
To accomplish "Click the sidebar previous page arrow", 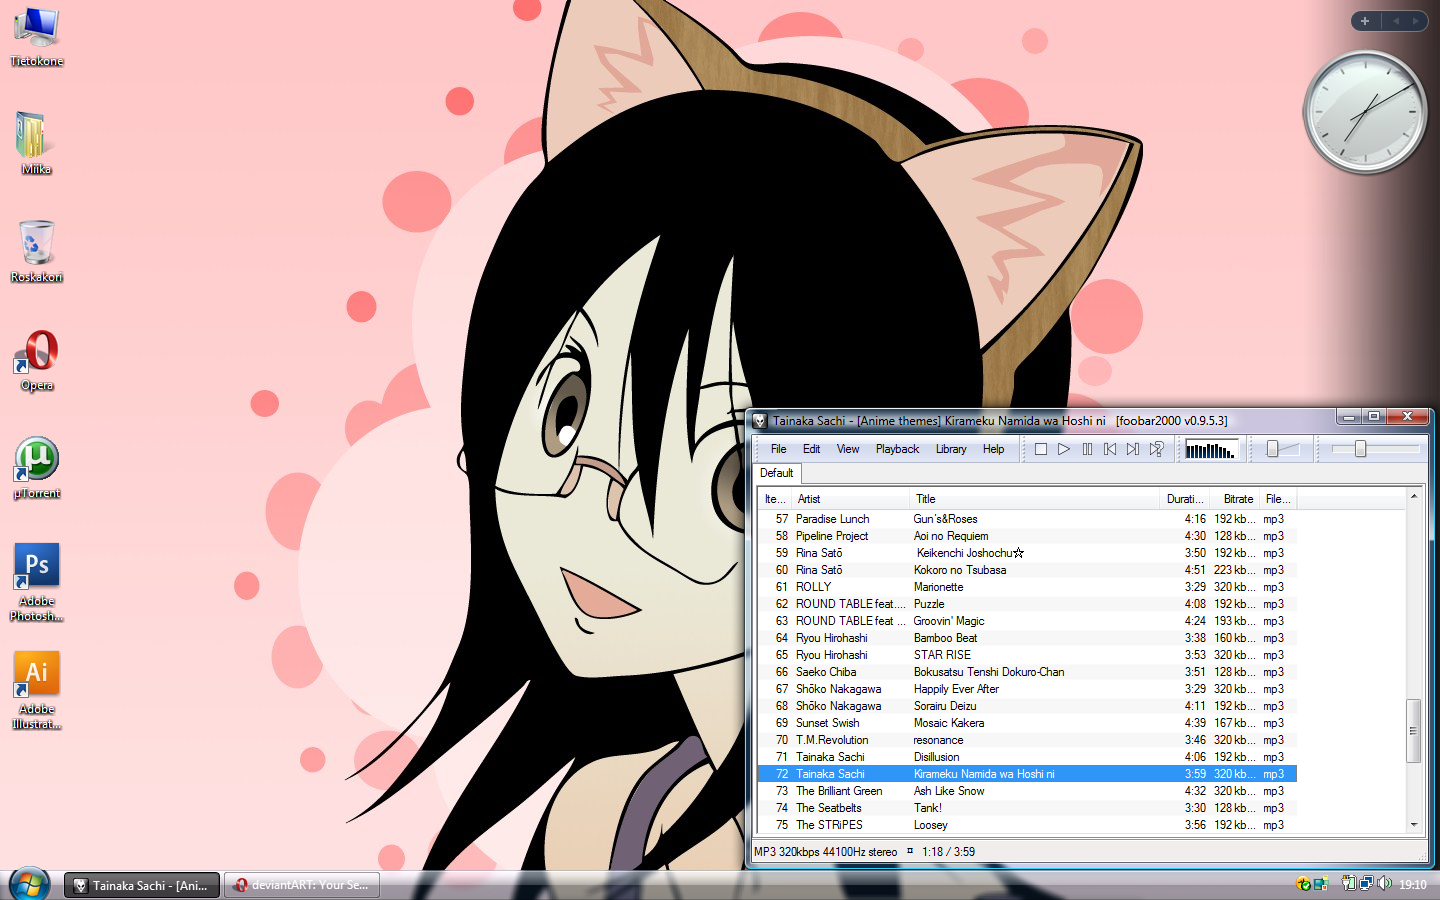I will tap(1396, 20).
